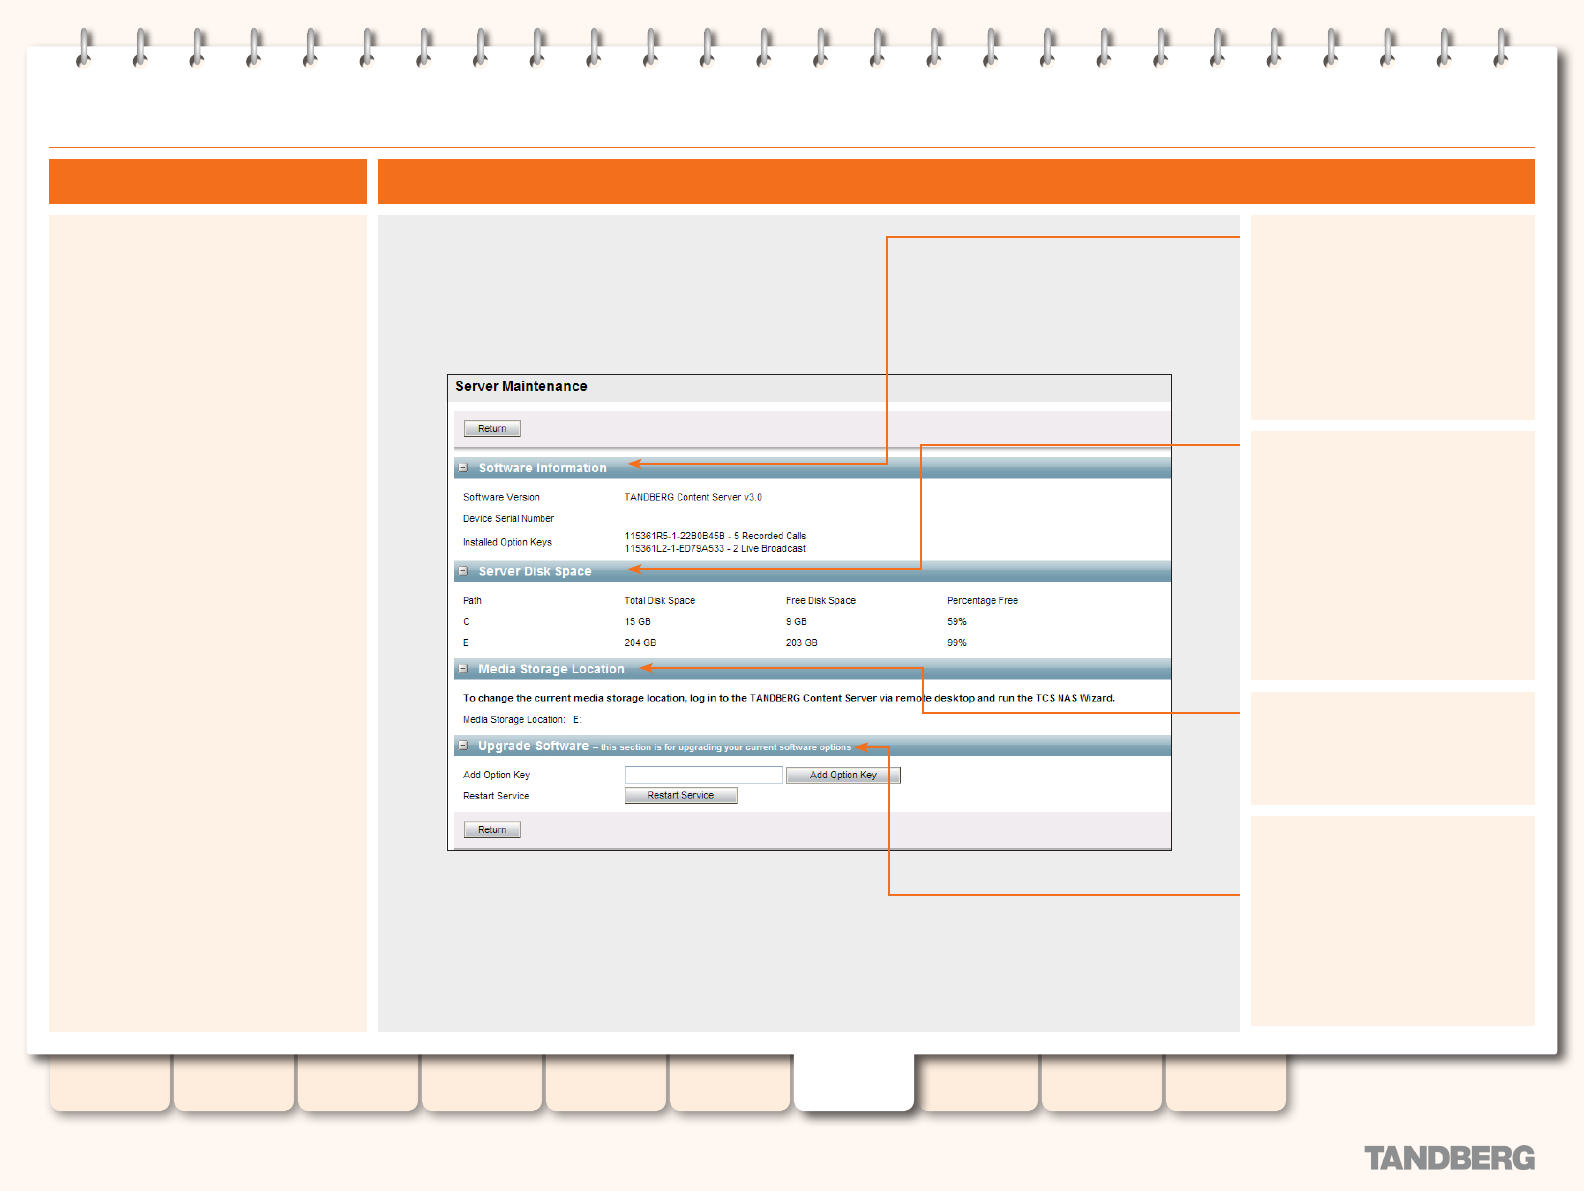Click the Free Disk Space column header
The image size is (1584, 1191).
(821, 601)
